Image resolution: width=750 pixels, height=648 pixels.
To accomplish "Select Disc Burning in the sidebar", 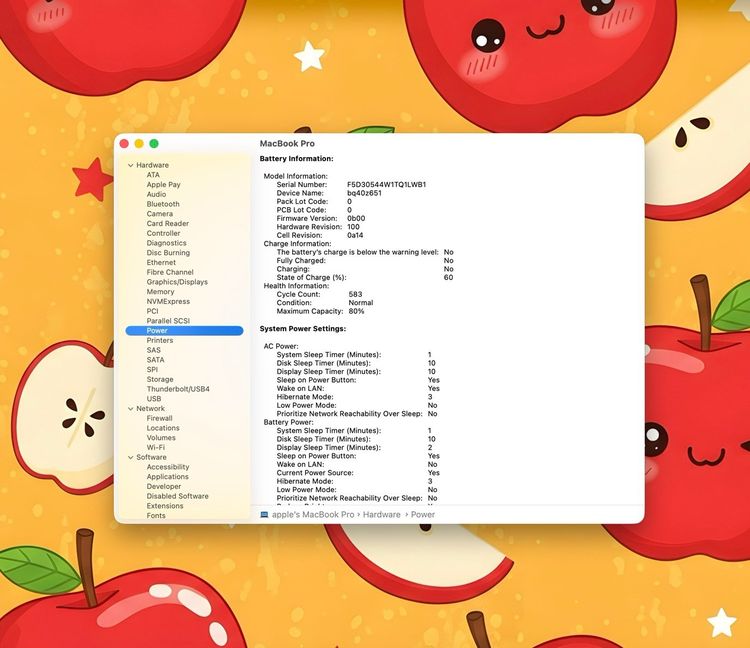I will (x=168, y=253).
